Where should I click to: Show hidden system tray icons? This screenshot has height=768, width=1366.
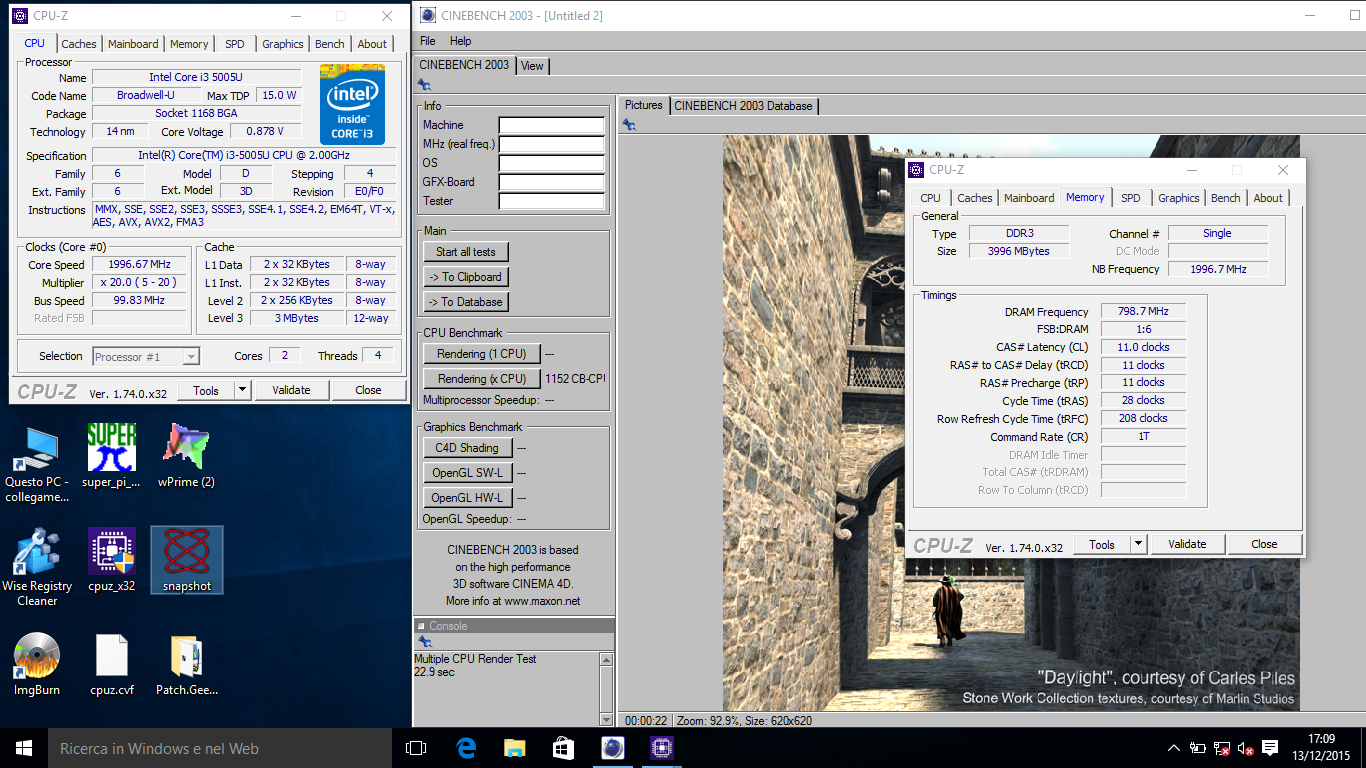[1174, 748]
